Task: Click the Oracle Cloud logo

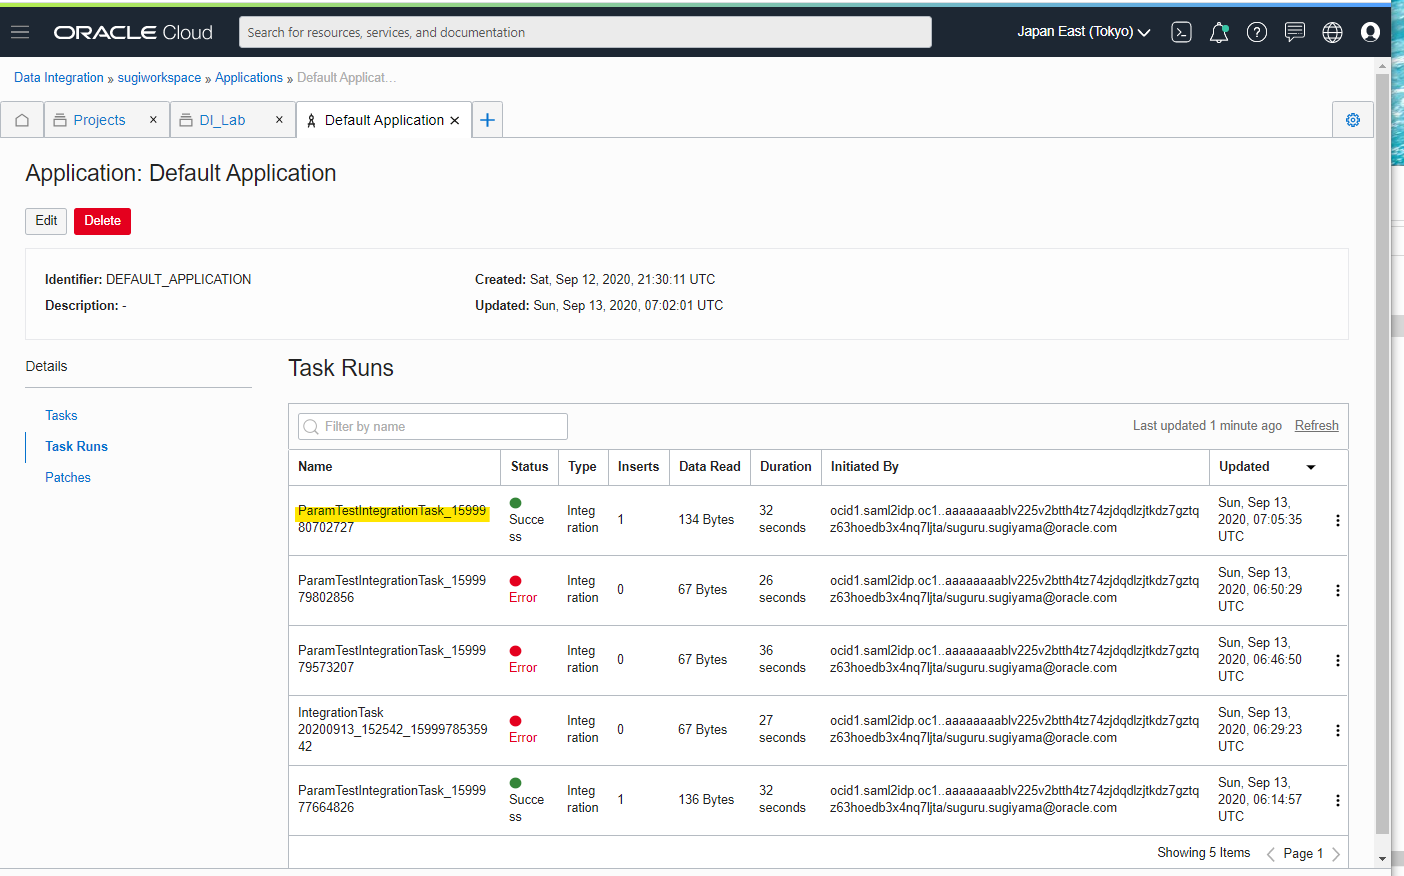Action: point(133,32)
